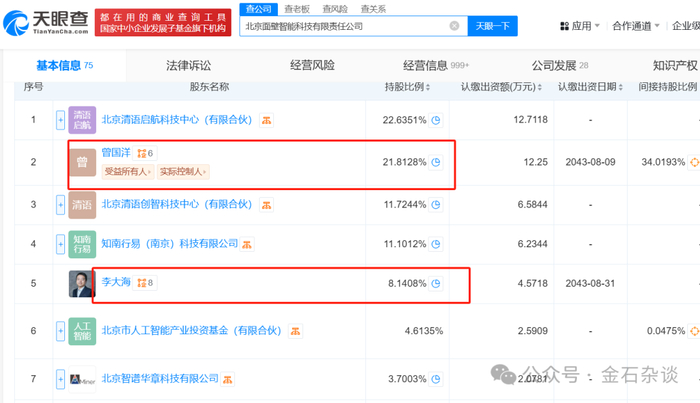
Task: Click the 知南行易 green logo thumbnail
Action: pyautogui.click(x=82, y=244)
